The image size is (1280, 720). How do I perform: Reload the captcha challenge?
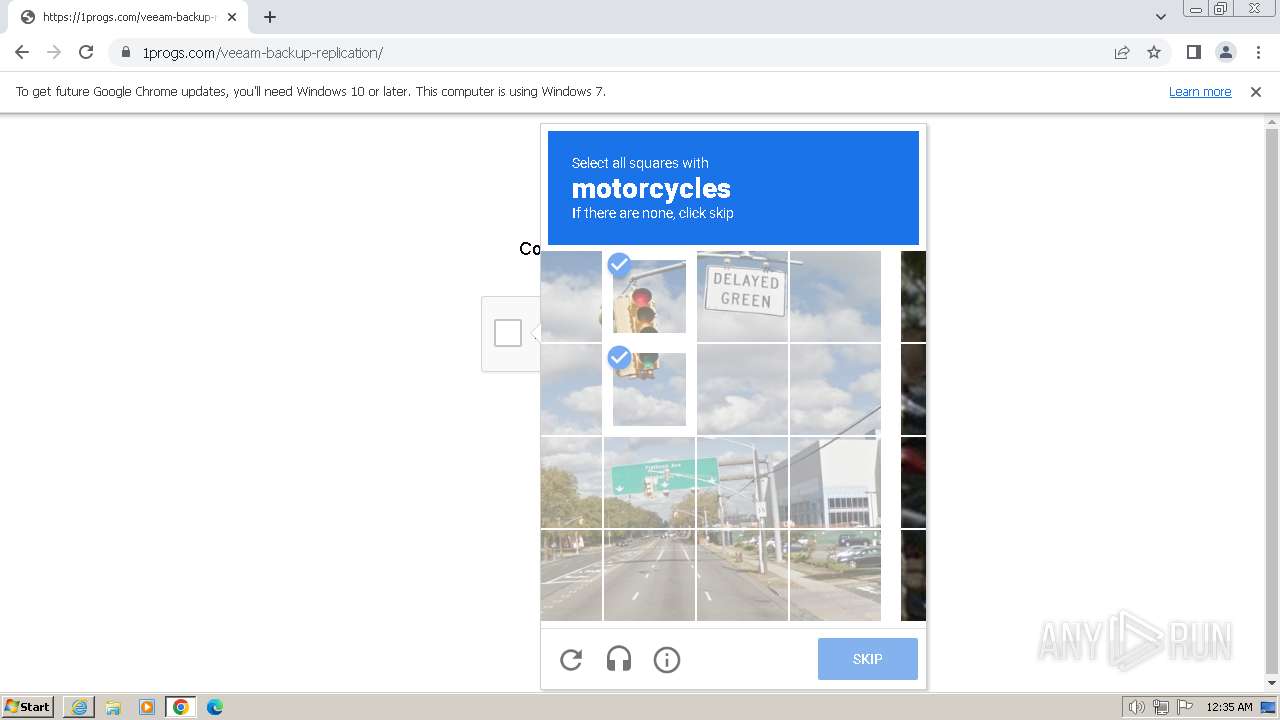(x=571, y=660)
